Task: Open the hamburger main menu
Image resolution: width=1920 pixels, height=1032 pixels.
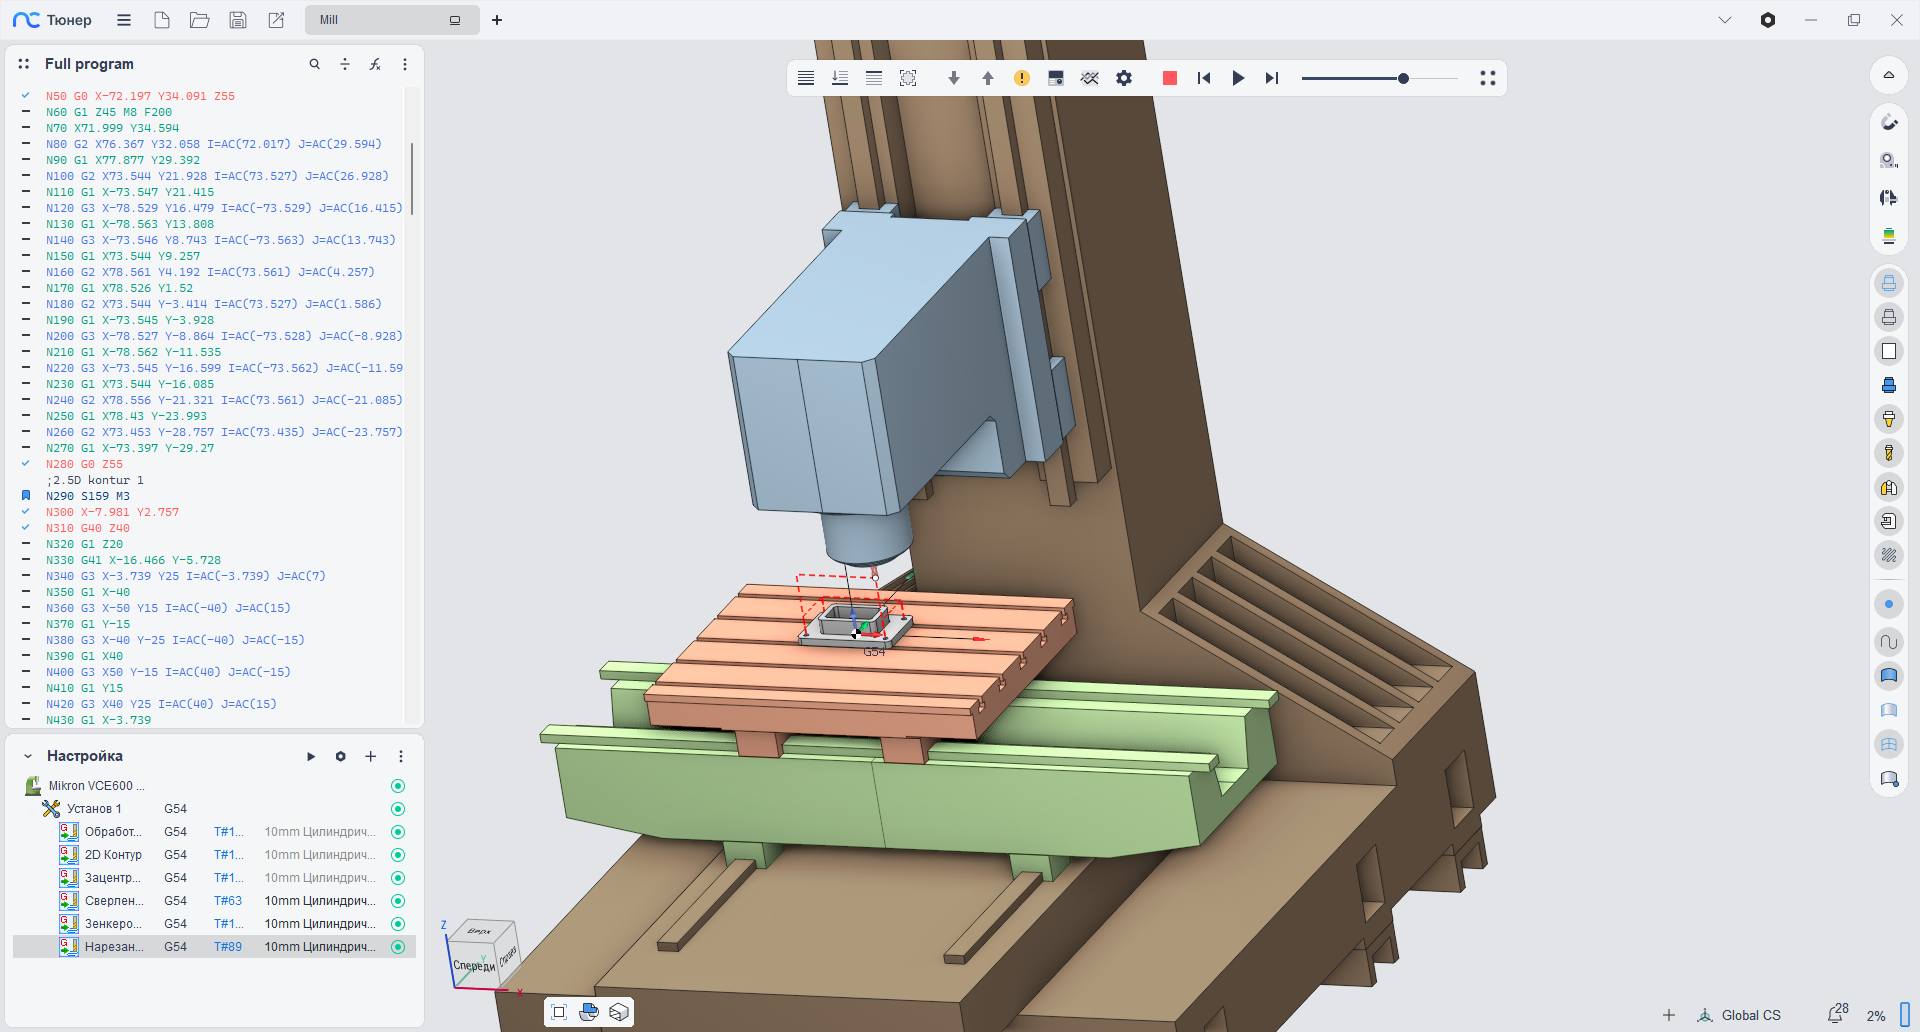Action: click(124, 20)
